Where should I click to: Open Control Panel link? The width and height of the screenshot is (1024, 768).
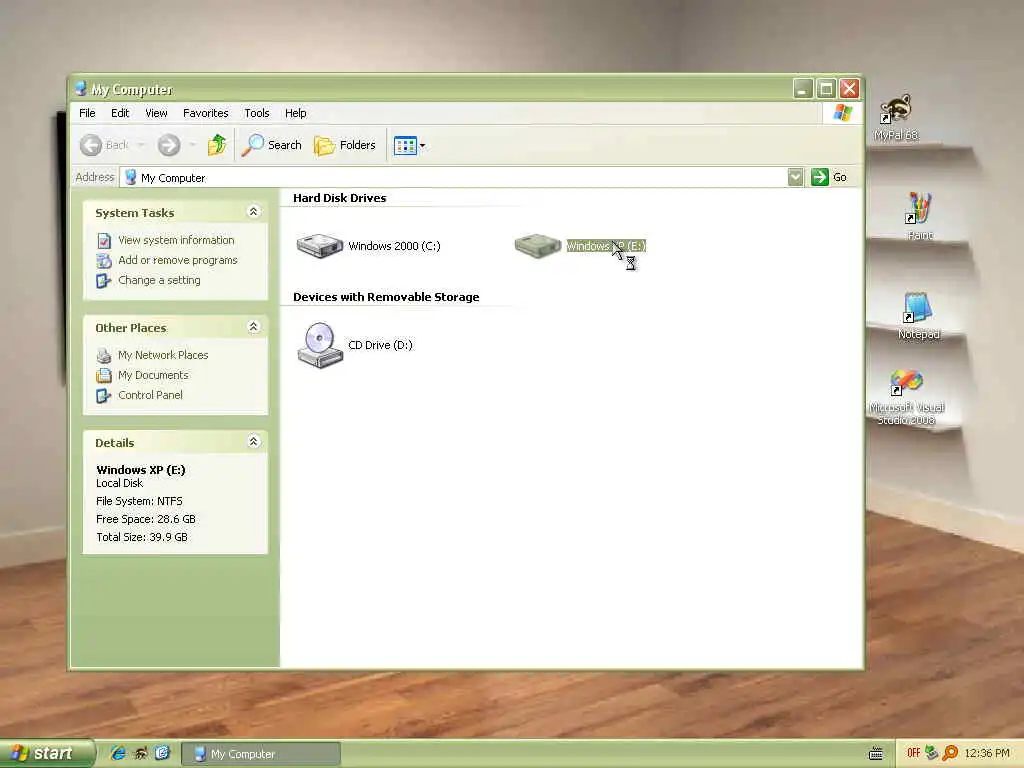tap(150, 395)
